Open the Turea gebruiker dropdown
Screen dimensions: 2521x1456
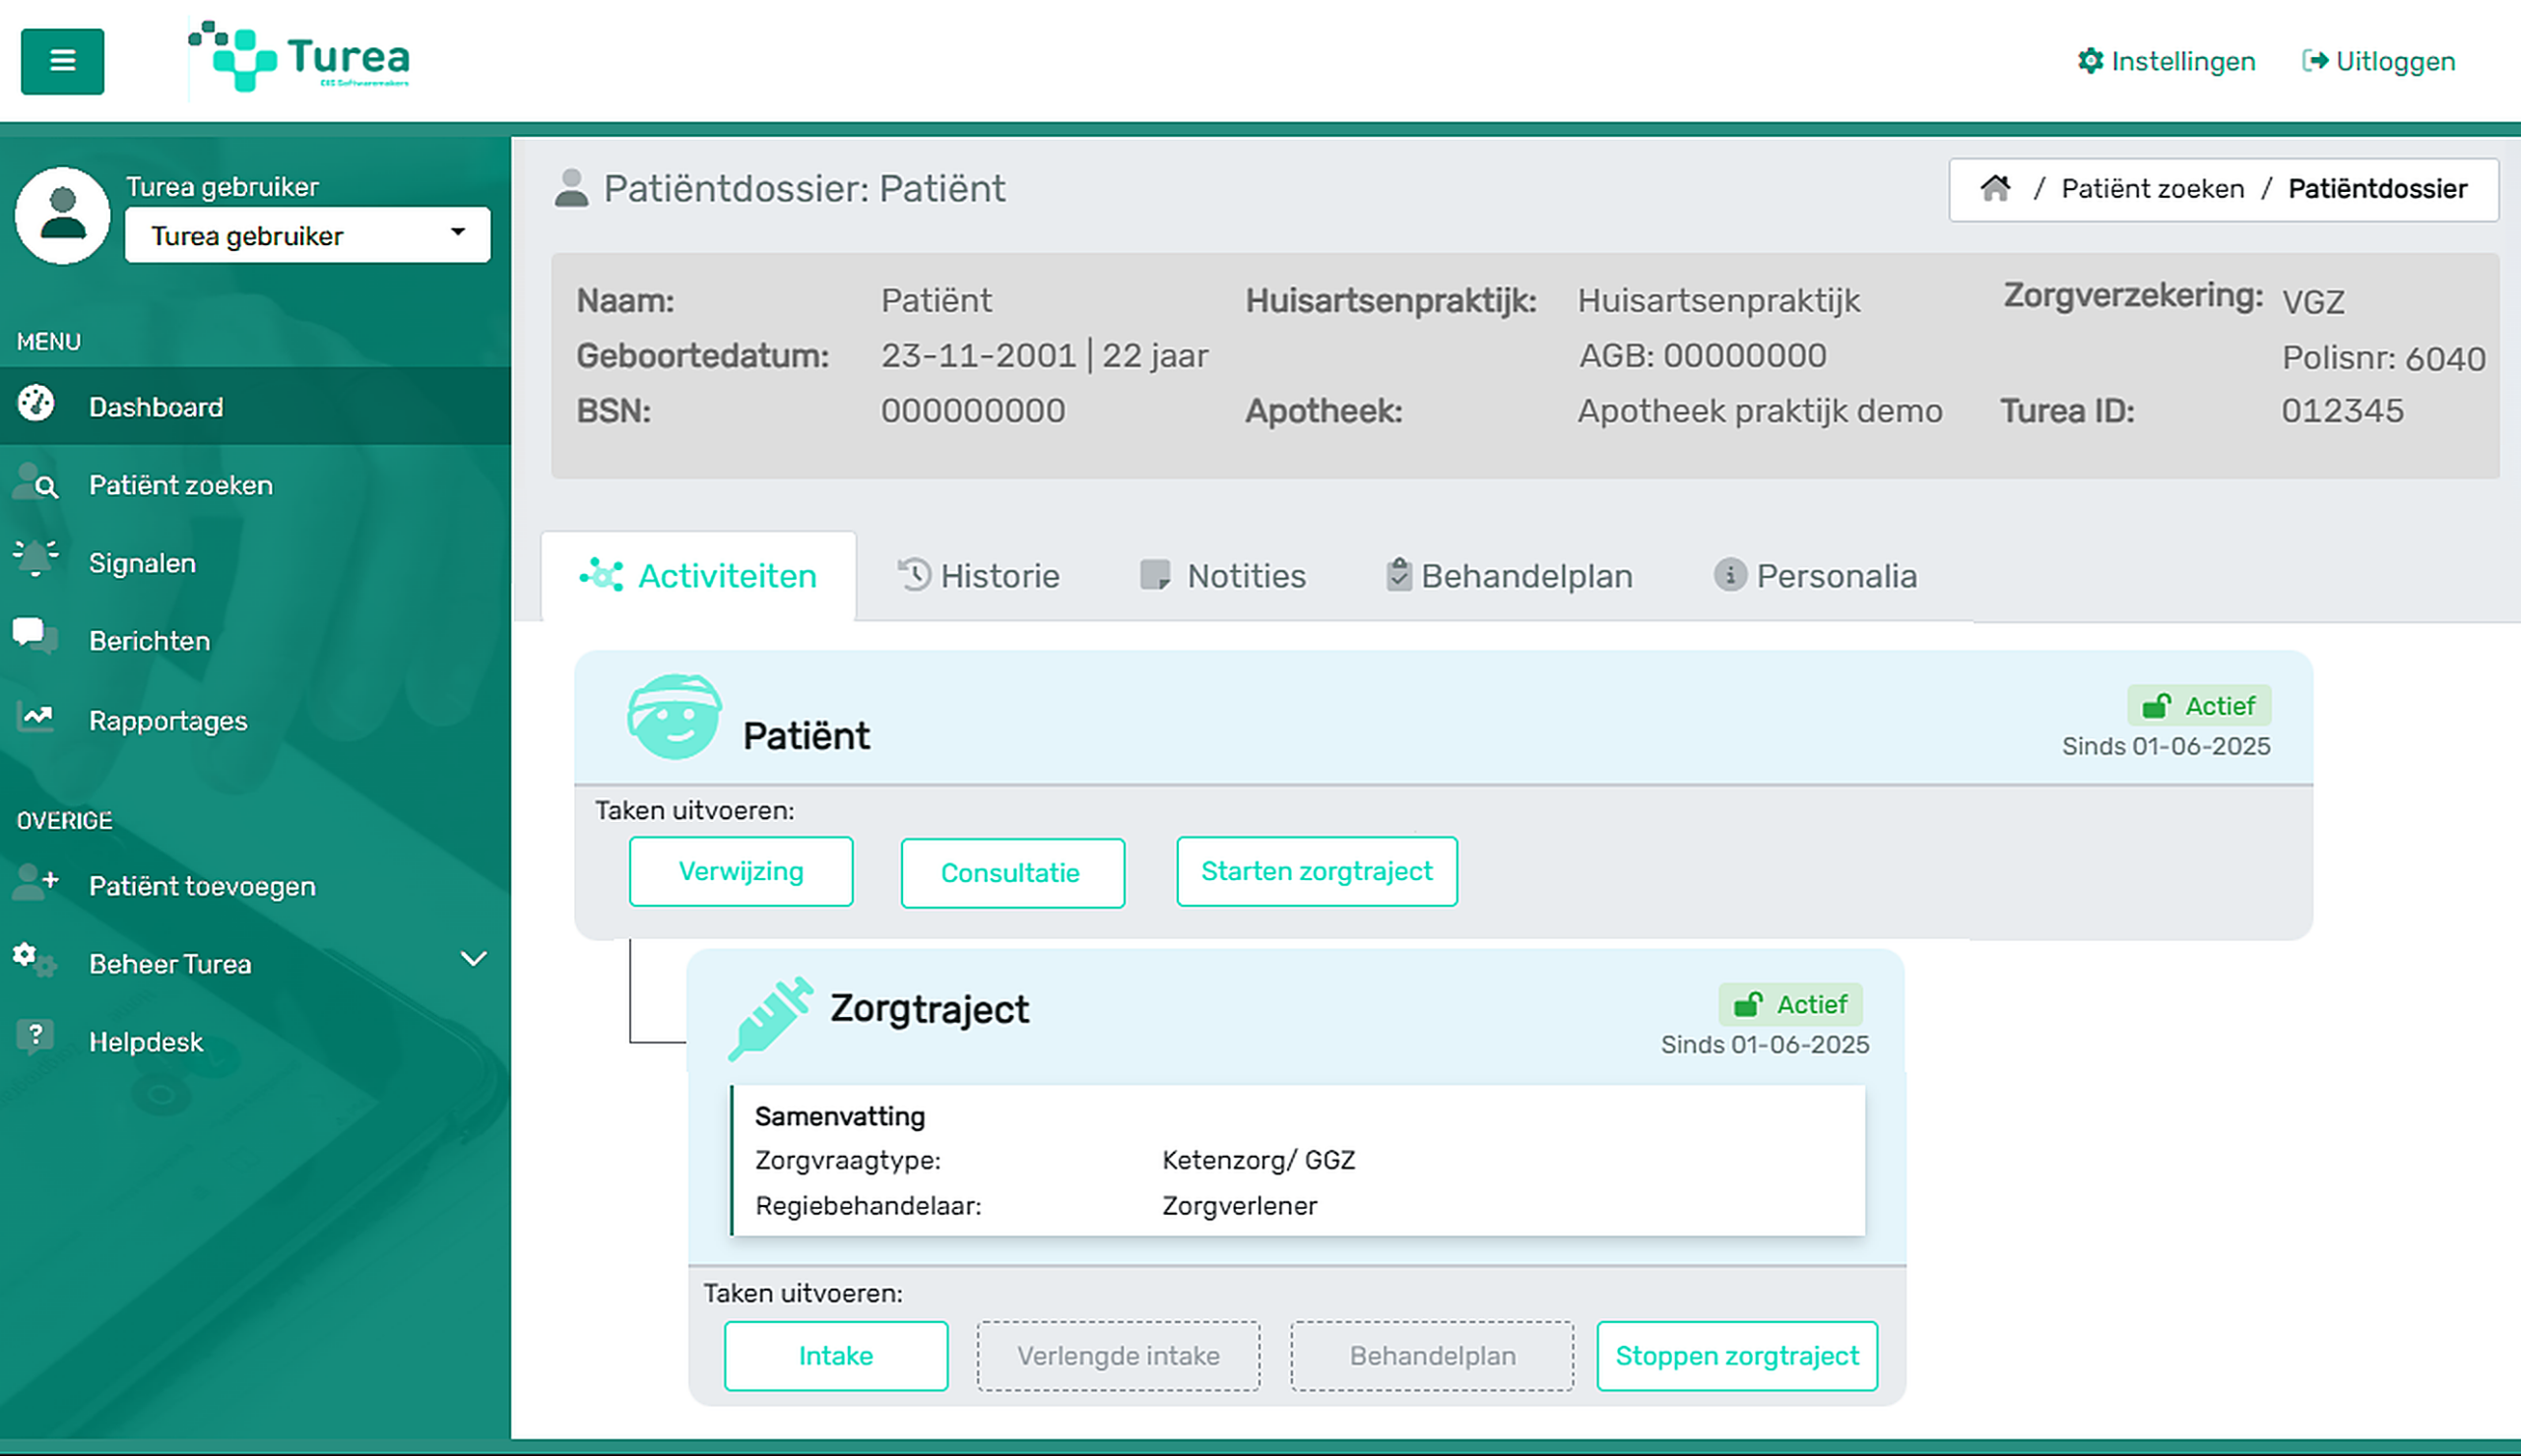[x=308, y=236]
